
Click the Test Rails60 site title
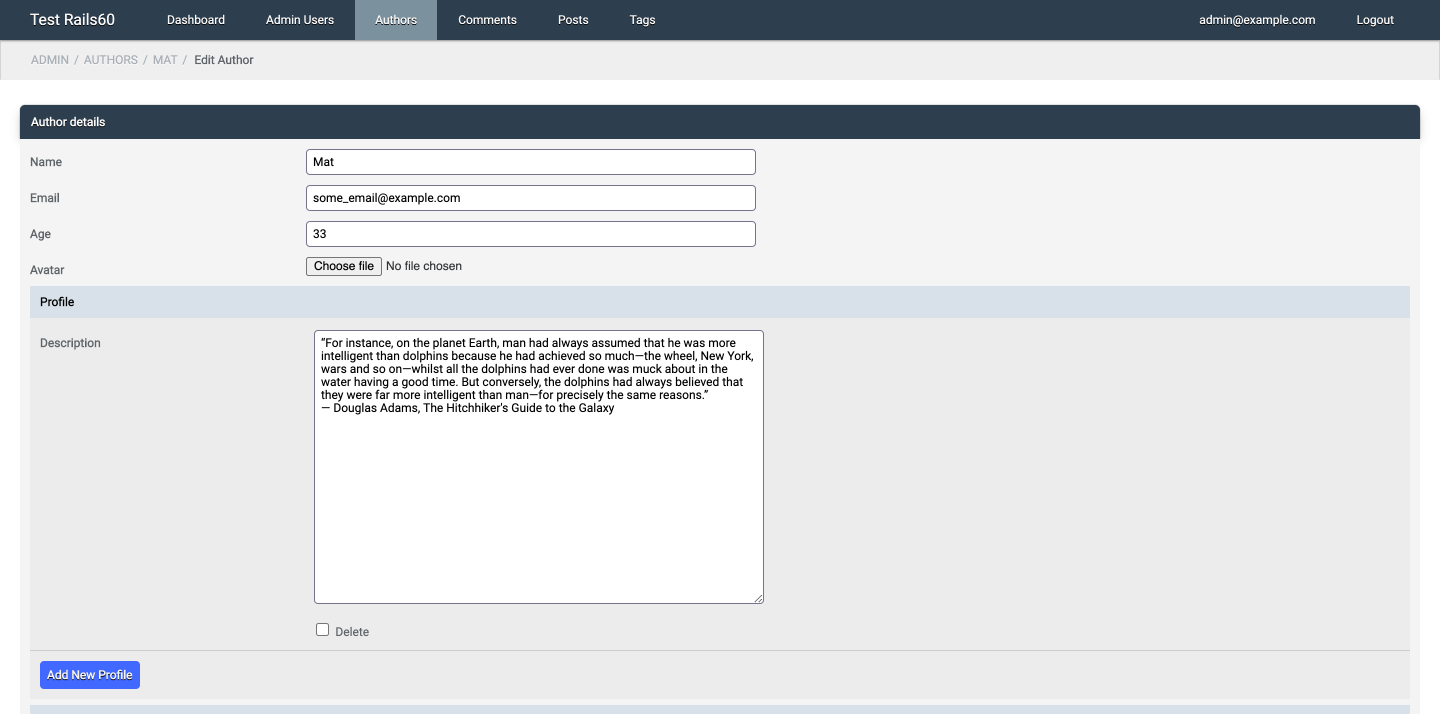(x=73, y=20)
